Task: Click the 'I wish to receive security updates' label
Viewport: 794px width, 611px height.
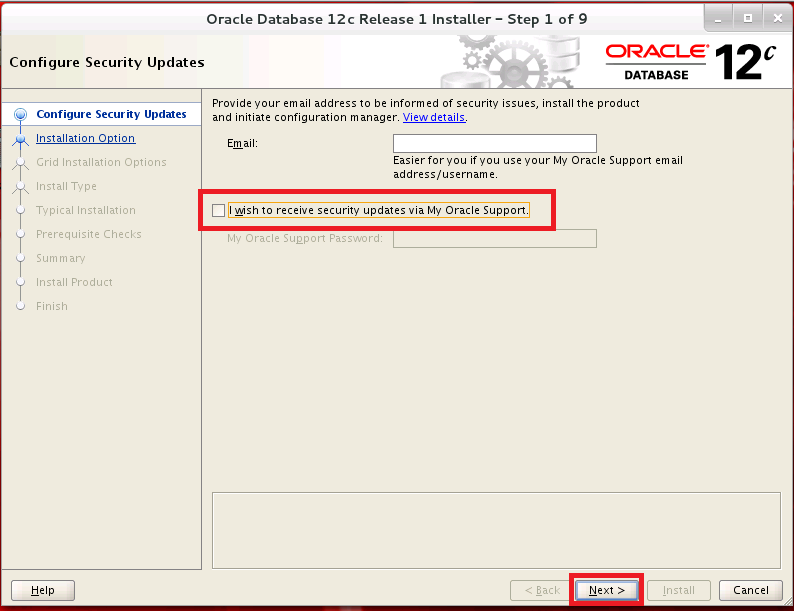Action: (x=379, y=210)
